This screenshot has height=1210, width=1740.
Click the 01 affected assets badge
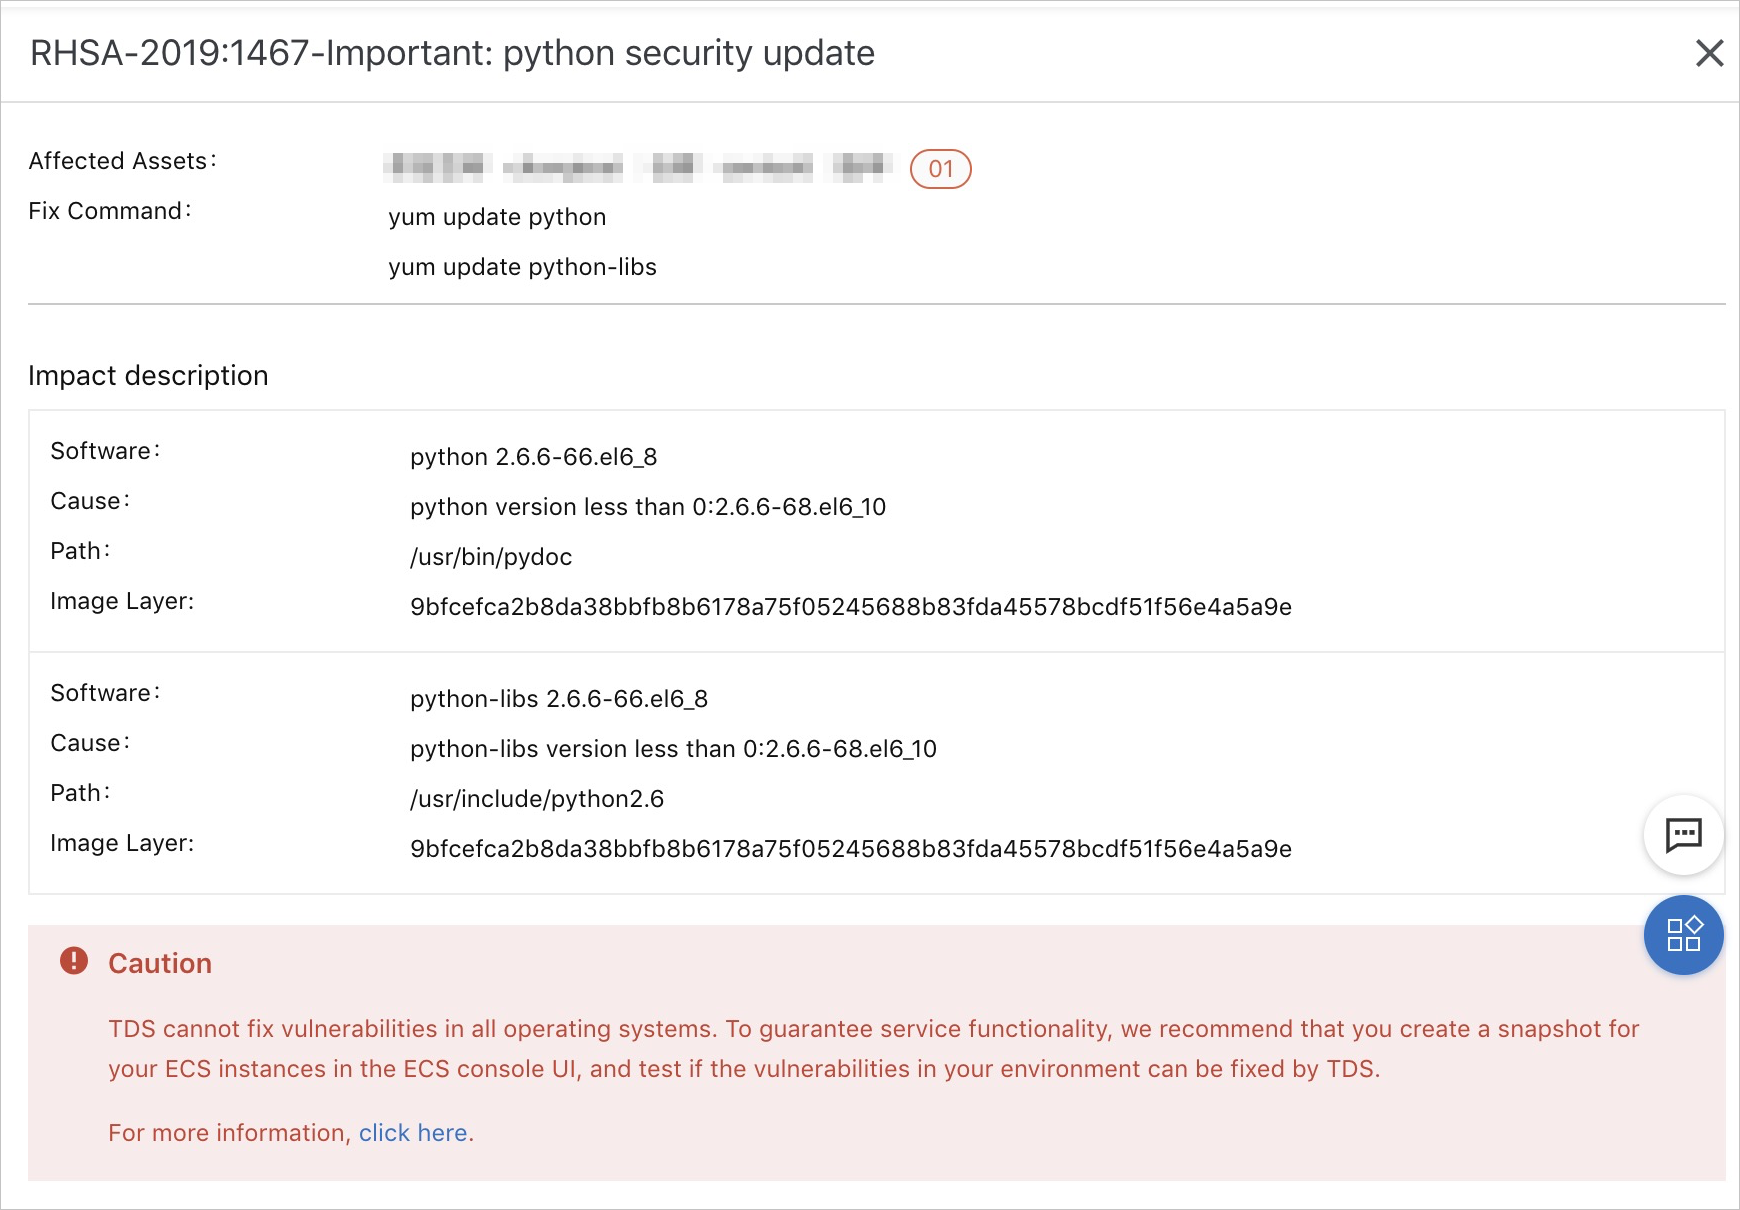pyautogui.click(x=940, y=169)
